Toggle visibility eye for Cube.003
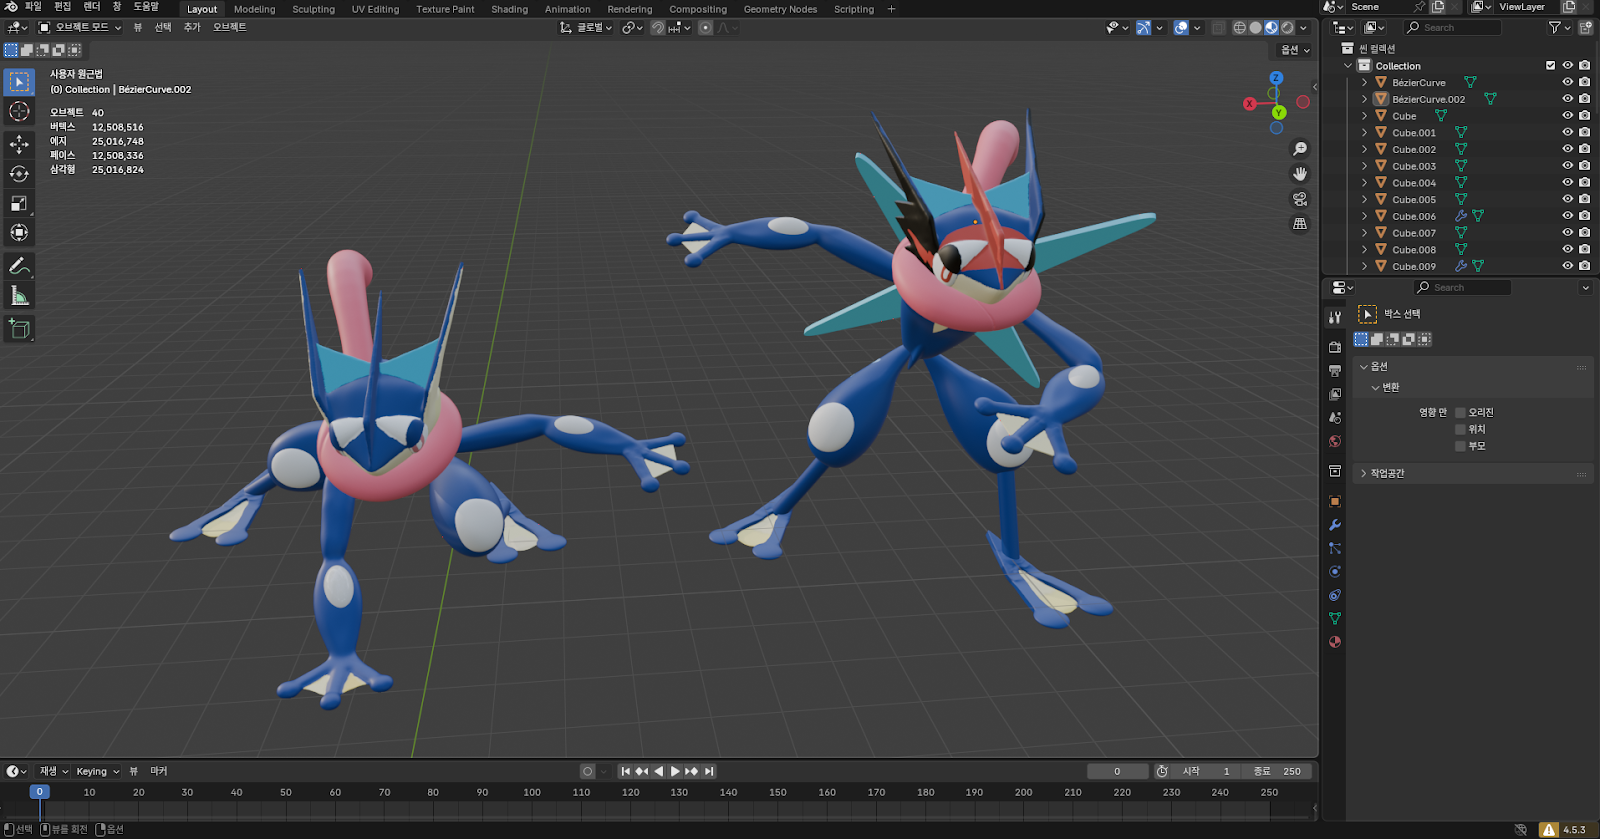This screenshot has width=1600, height=839. pyautogui.click(x=1568, y=166)
